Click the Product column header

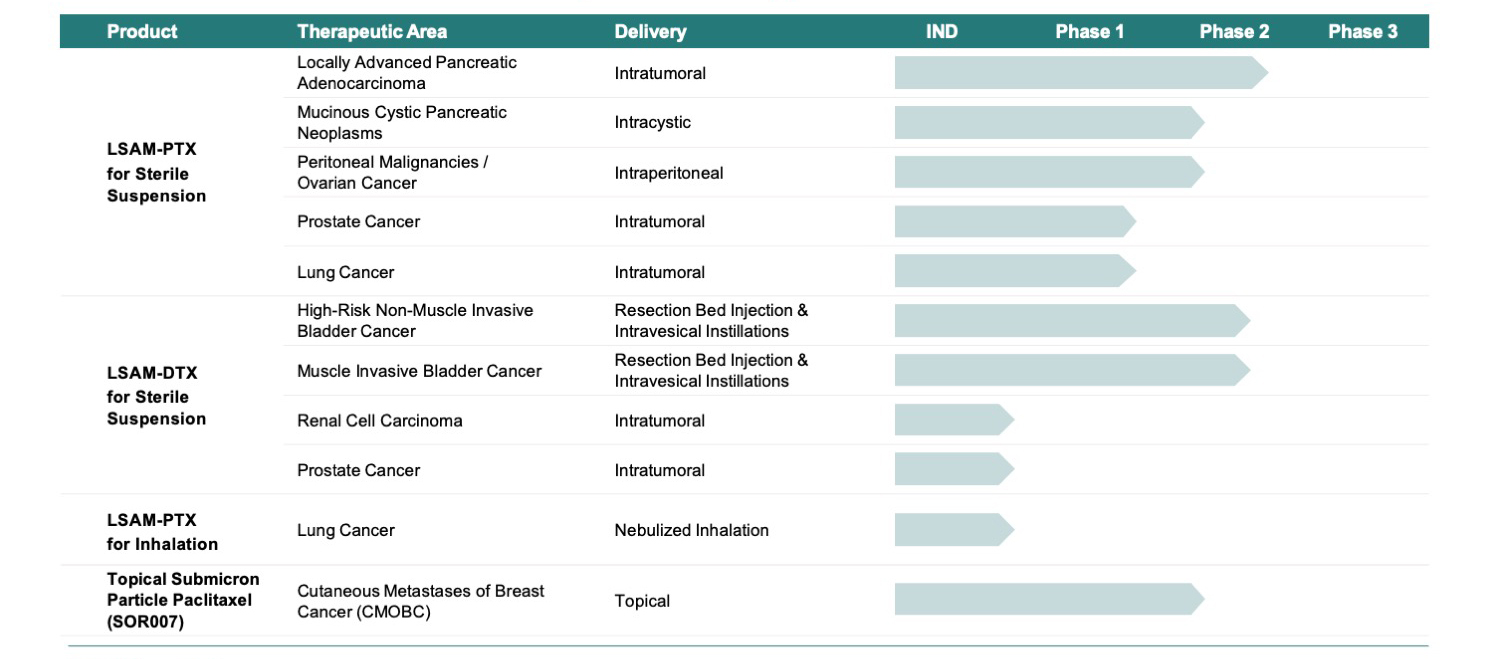pyautogui.click(x=142, y=32)
